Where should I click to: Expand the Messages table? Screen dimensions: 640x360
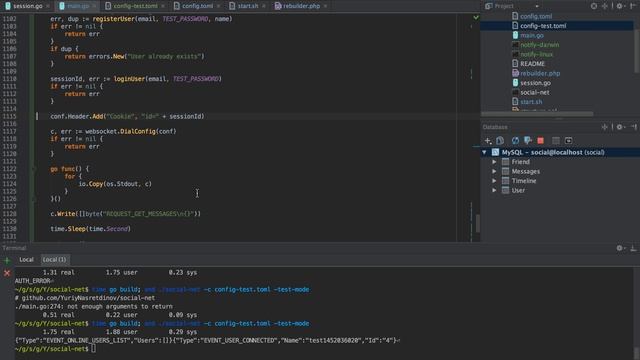pos(494,171)
